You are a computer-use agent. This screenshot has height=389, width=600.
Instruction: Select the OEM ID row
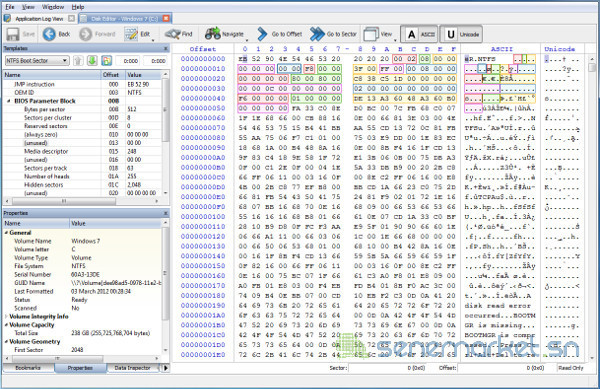82,93
